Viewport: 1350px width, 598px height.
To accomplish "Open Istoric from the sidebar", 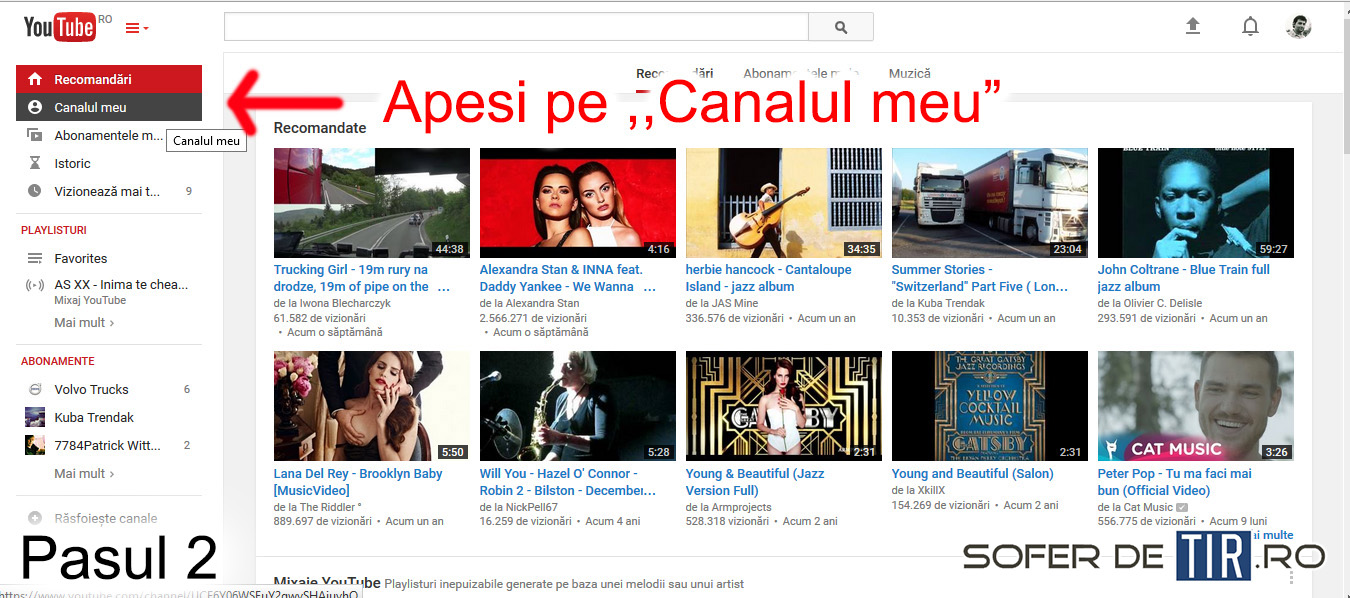I will [72, 163].
